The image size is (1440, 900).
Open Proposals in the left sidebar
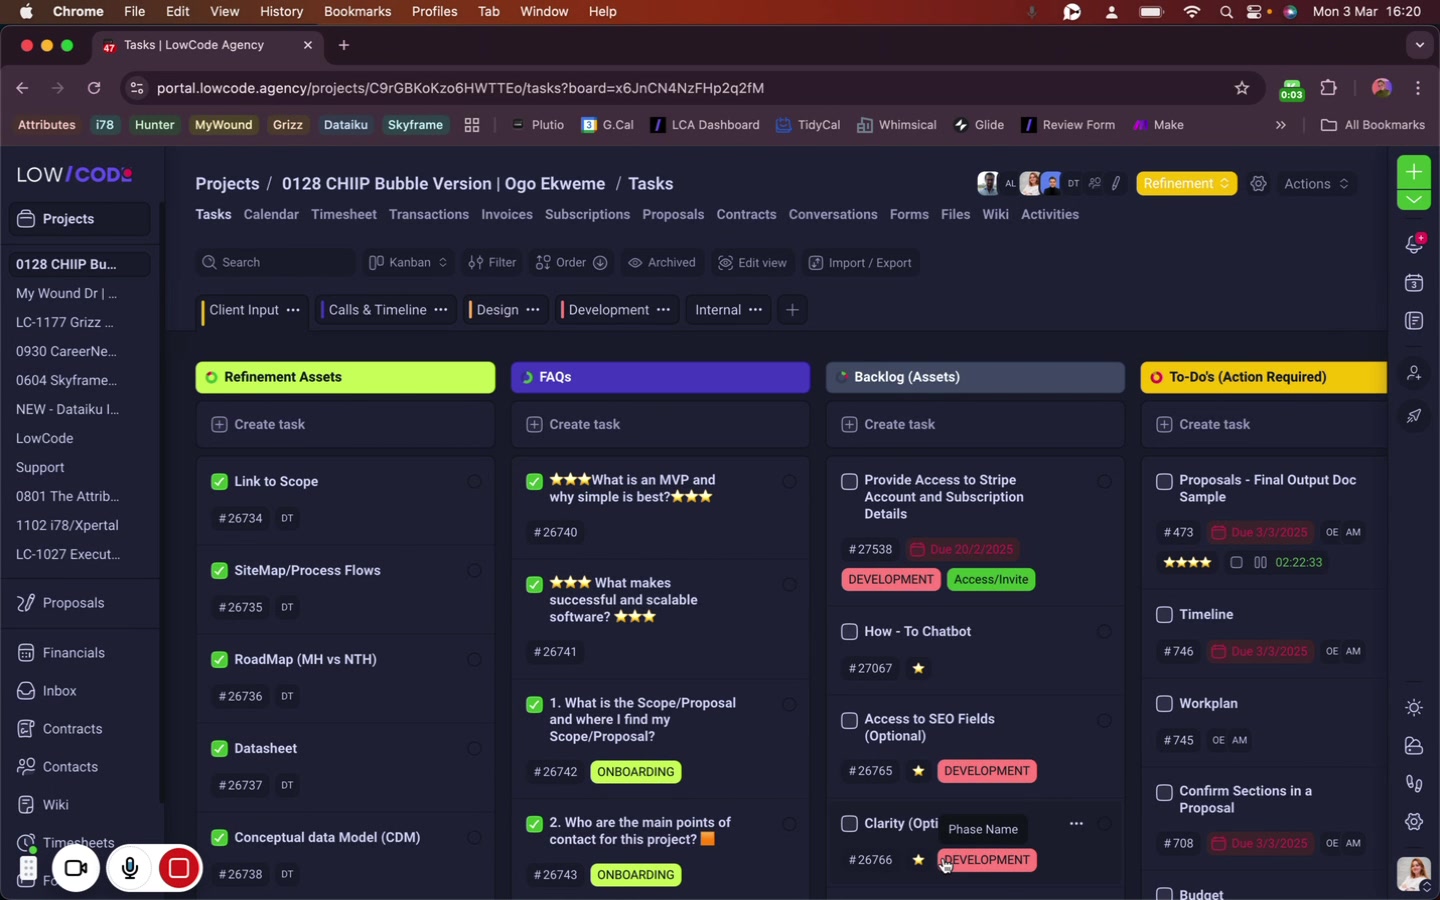[x=73, y=604]
